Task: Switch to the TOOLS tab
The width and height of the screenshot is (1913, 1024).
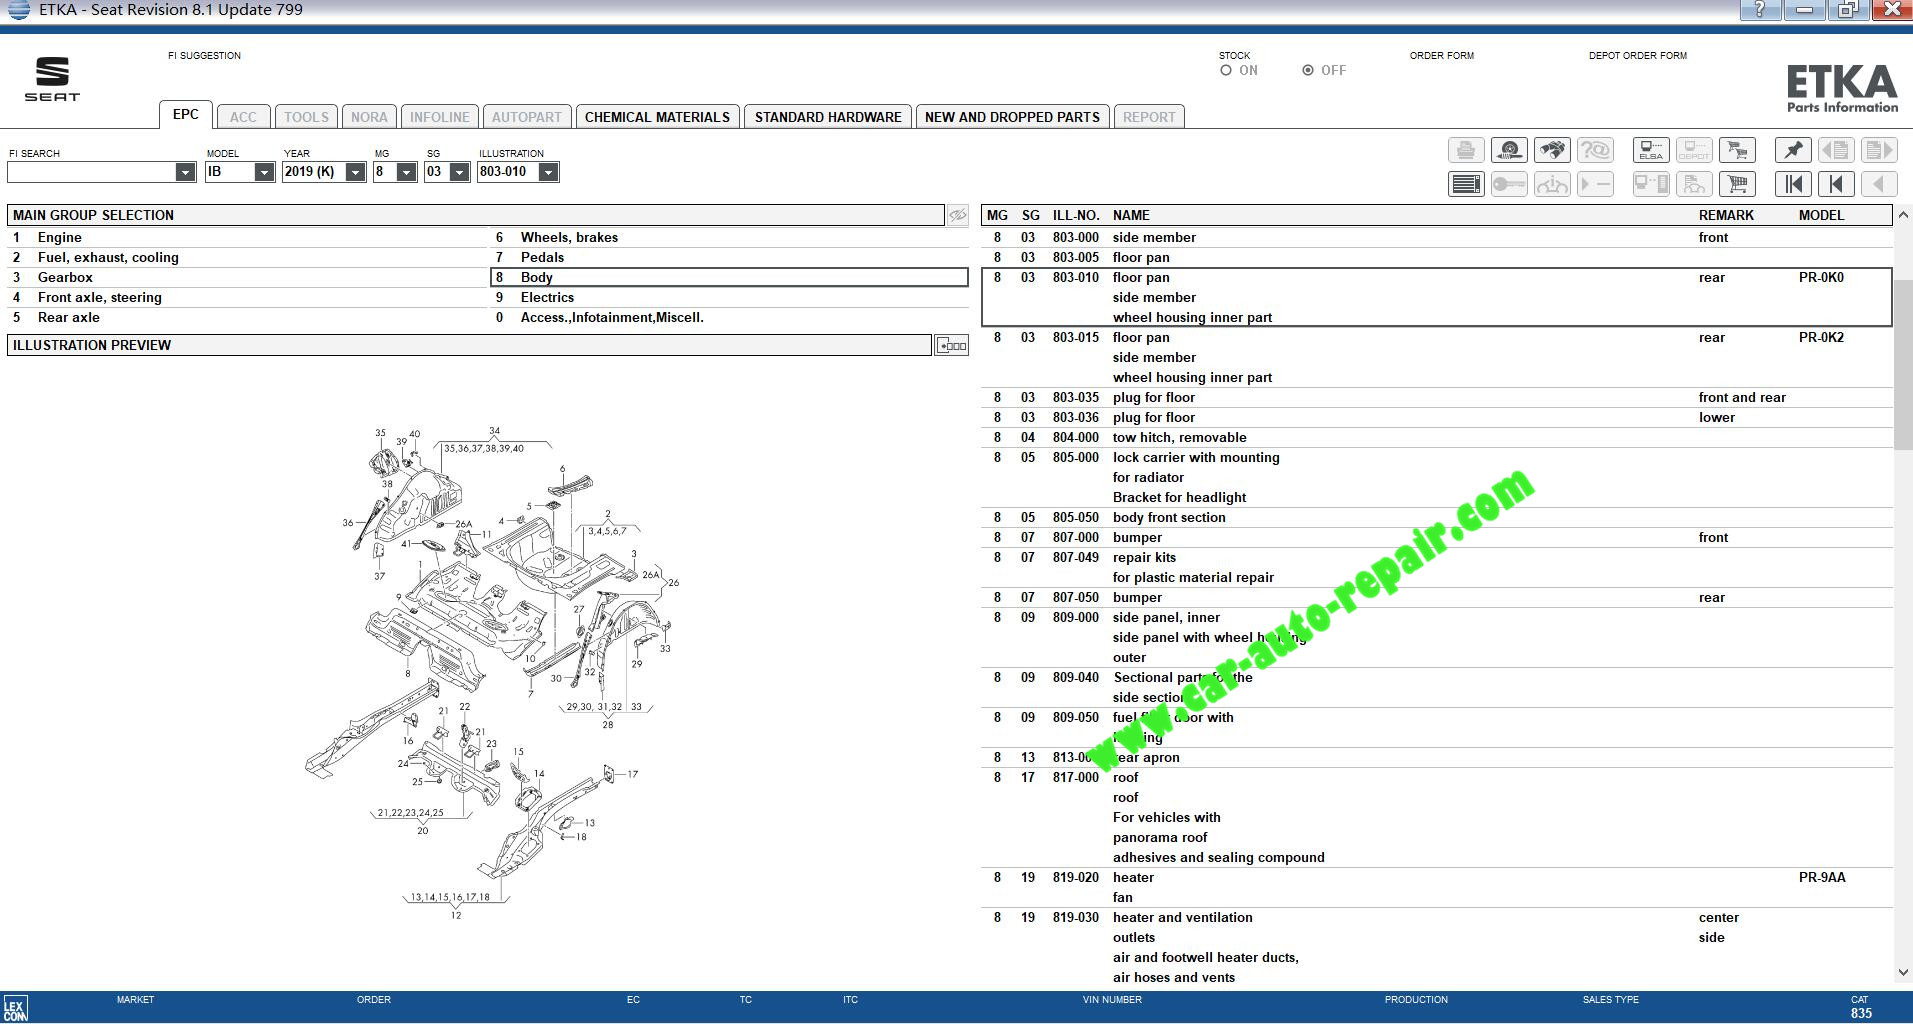Action: (x=306, y=117)
